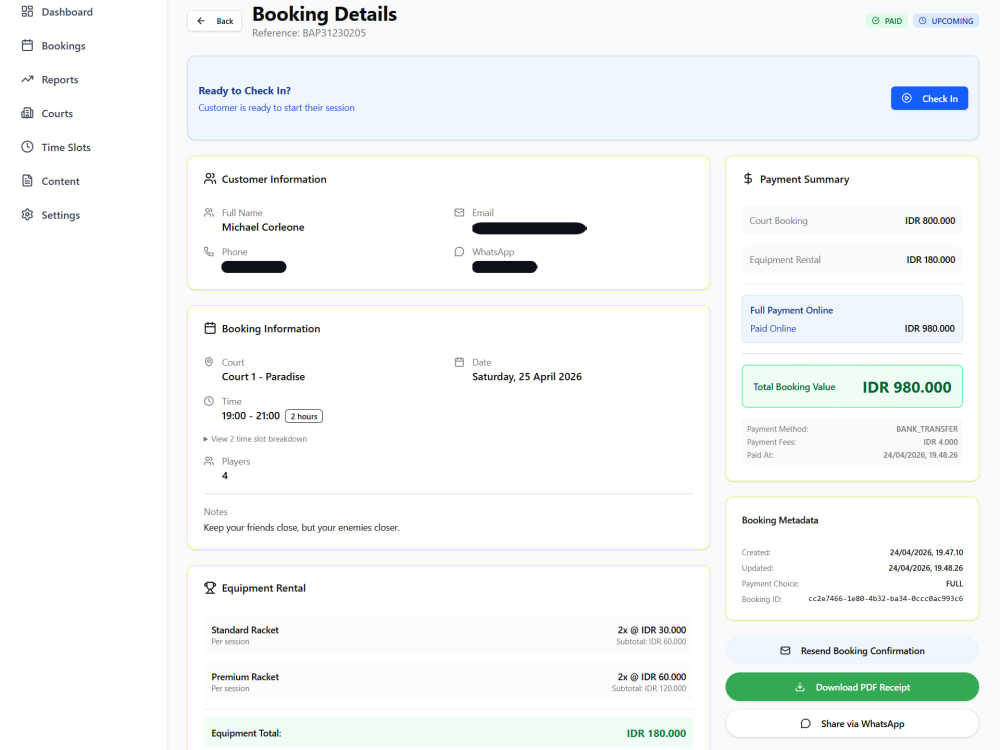Go back using the Back button
The image size is (1000, 750).
pos(214,21)
